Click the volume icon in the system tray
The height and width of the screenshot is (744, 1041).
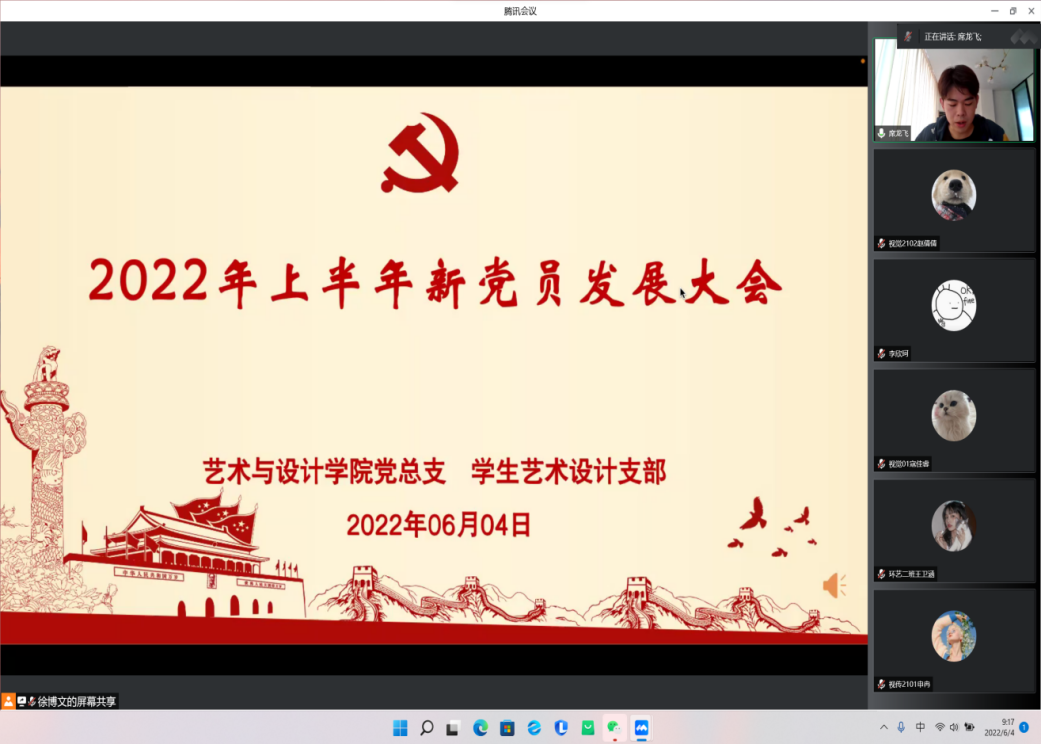coord(954,728)
